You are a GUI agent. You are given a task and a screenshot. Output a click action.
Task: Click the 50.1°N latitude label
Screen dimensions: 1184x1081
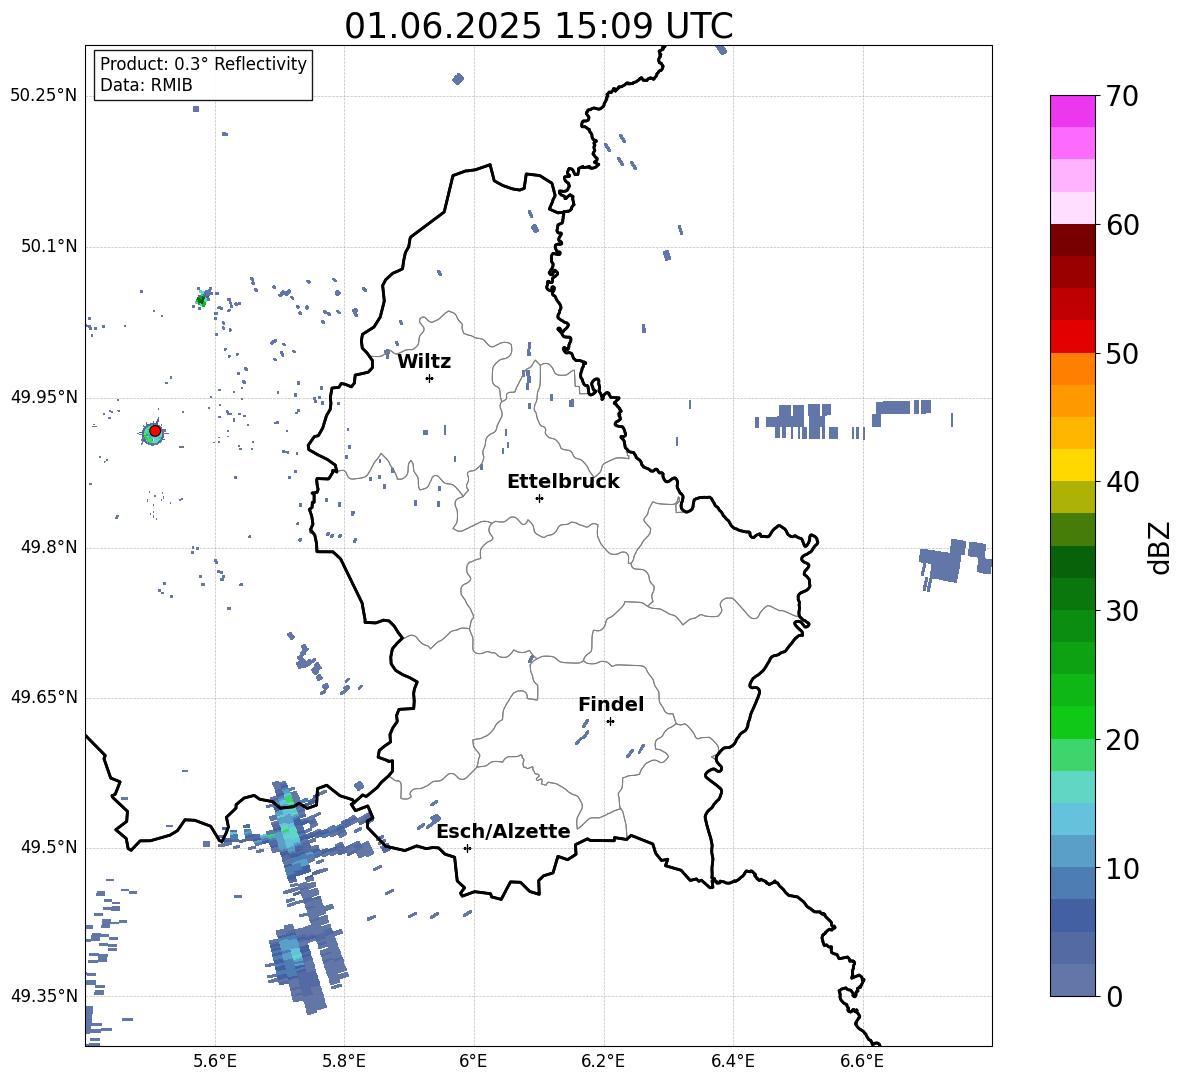(x=49, y=246)
